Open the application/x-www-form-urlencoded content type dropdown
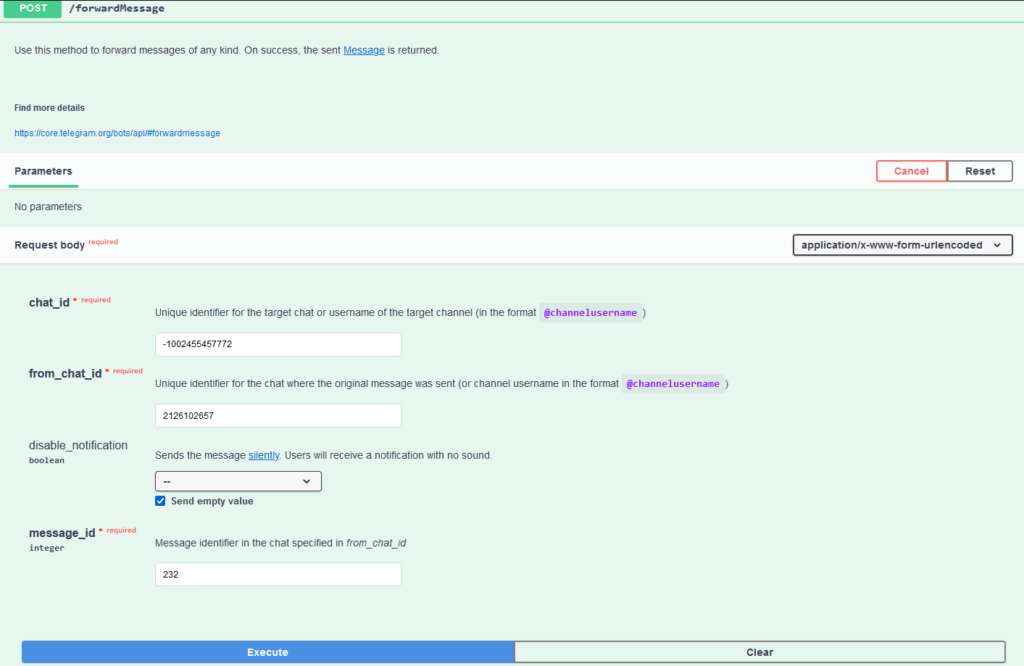Screen dimensions: 1024x666 [902, 245]
